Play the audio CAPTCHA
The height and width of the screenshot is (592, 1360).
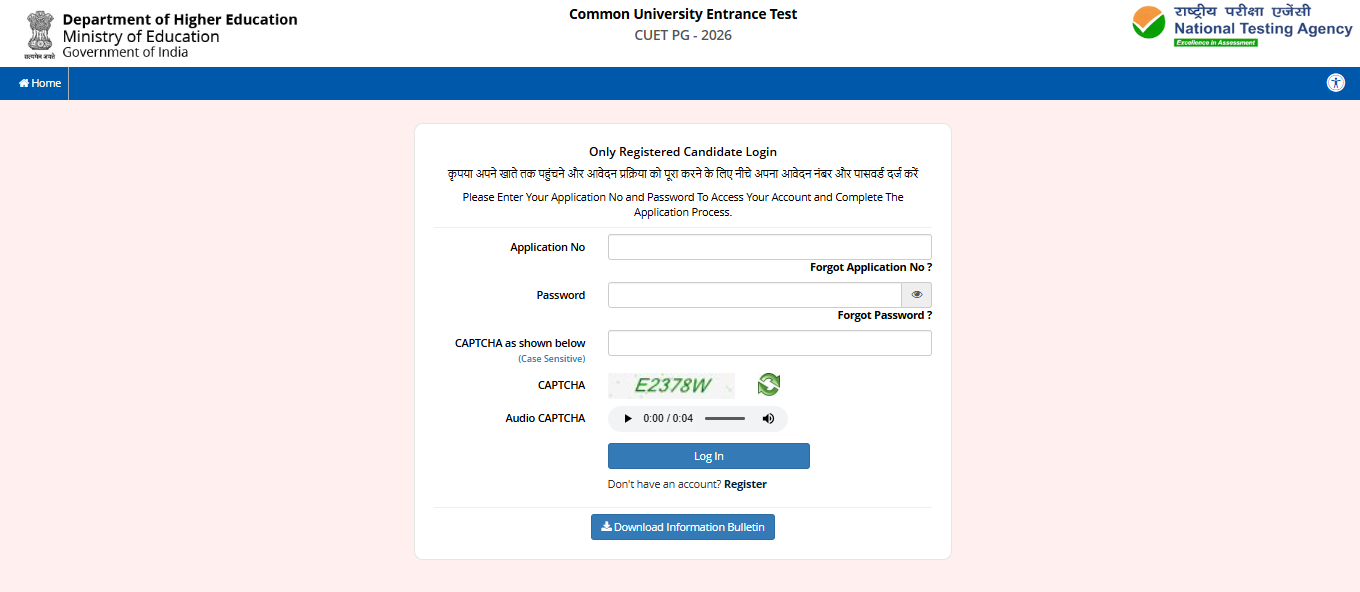[x=628, y=418]
